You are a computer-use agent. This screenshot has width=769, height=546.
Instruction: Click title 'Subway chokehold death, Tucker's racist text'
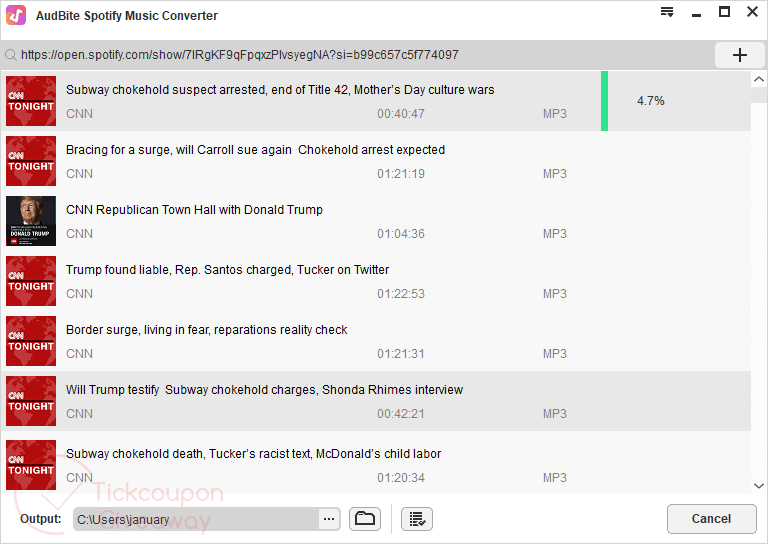pyautogui.click(x=254, y=454)
